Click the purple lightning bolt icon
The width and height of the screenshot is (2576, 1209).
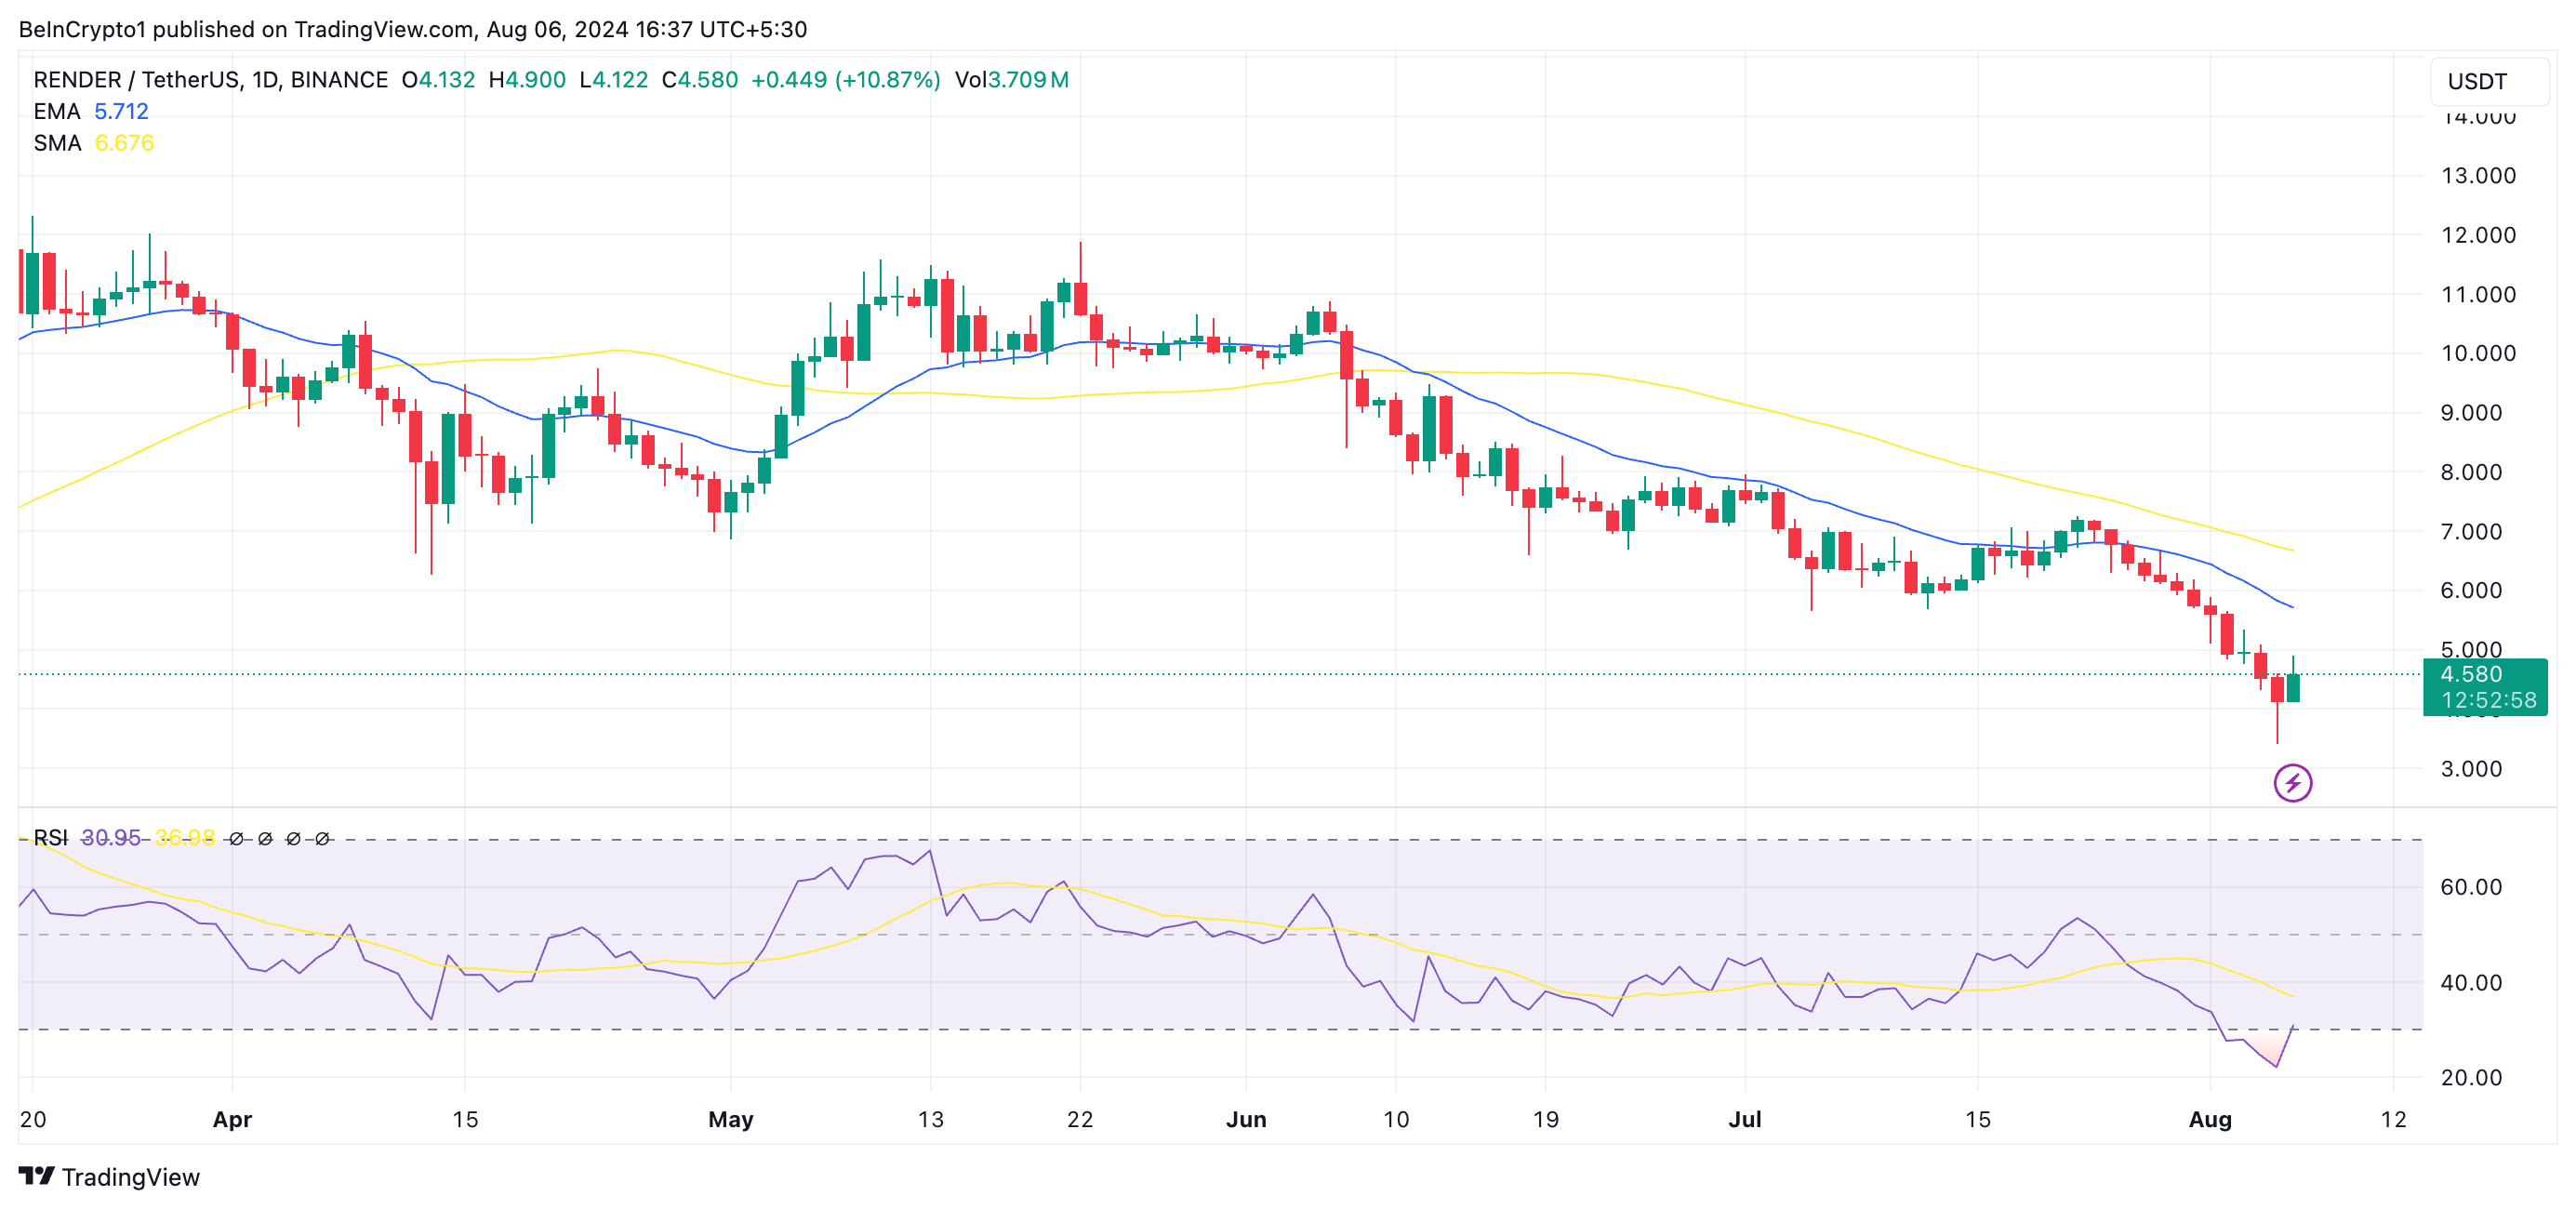tap(2292, 783)
